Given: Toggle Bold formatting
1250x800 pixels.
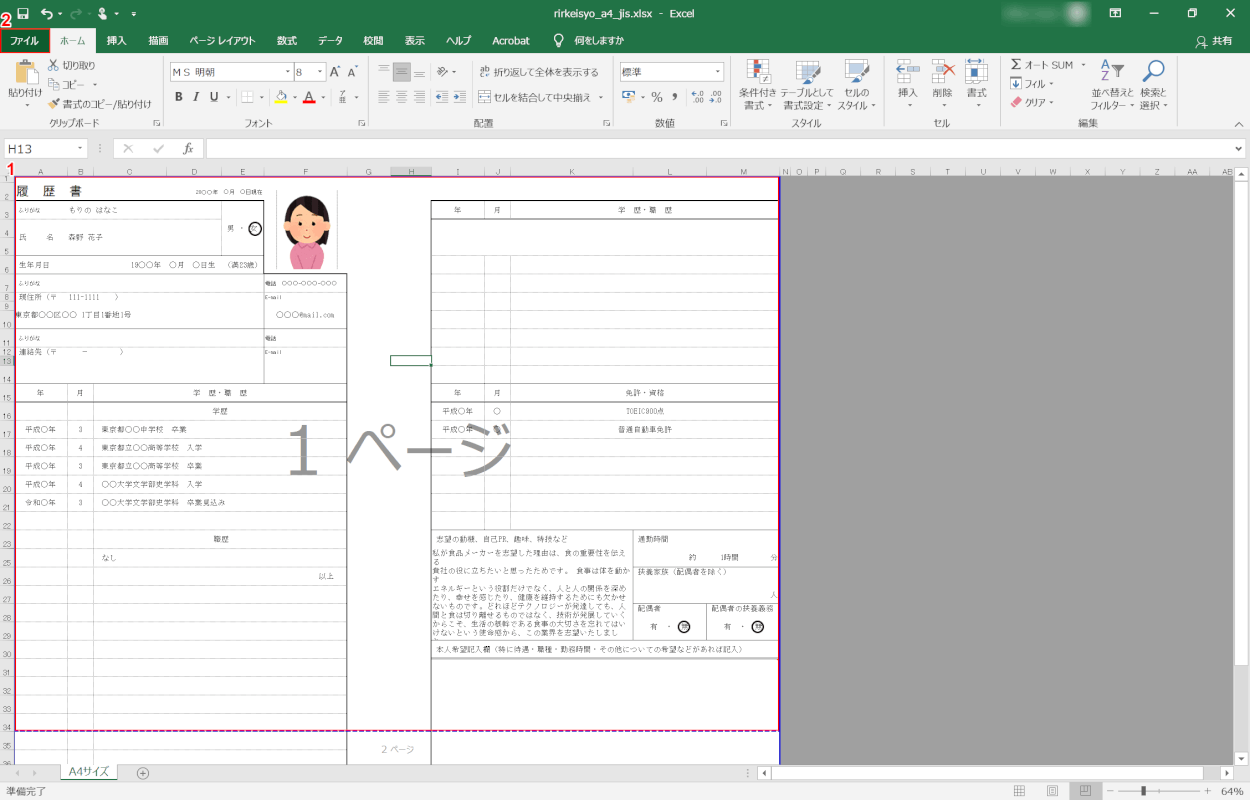Looking at the screenshot, I should 179,97.
